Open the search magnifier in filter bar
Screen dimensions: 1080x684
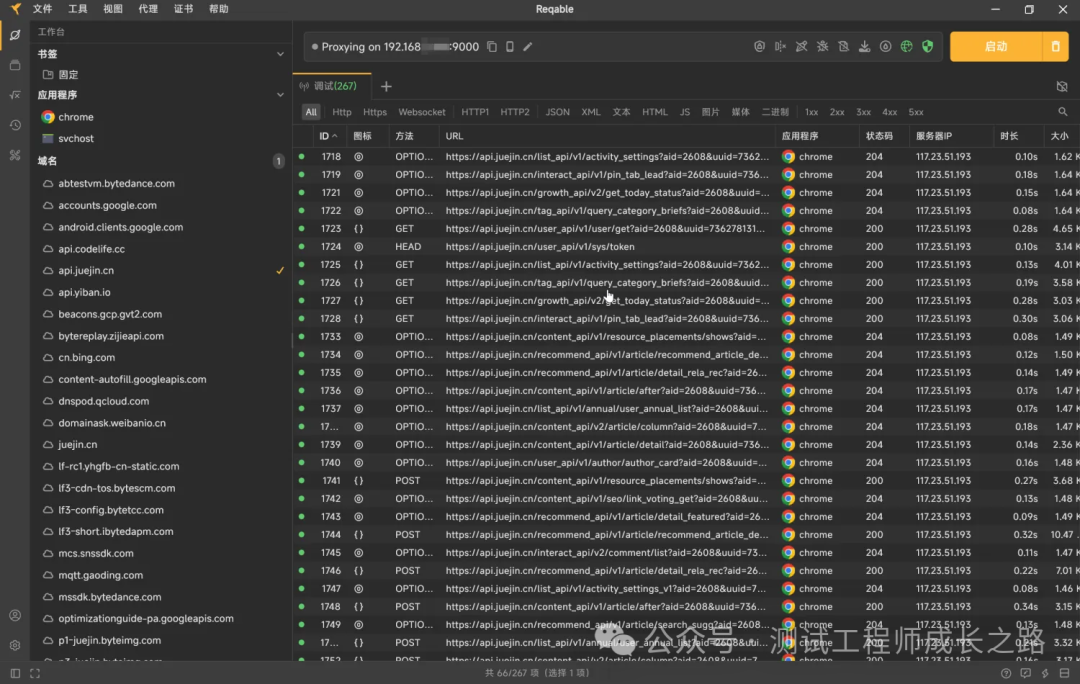coord(1063,112)
